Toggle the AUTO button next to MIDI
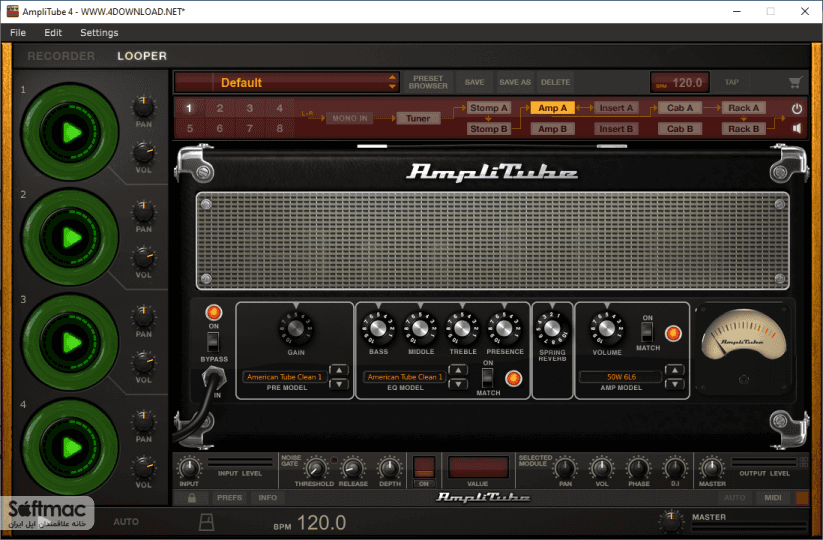Image resolution: width=823 pixels, height=540 pixels. click(735, 497)
